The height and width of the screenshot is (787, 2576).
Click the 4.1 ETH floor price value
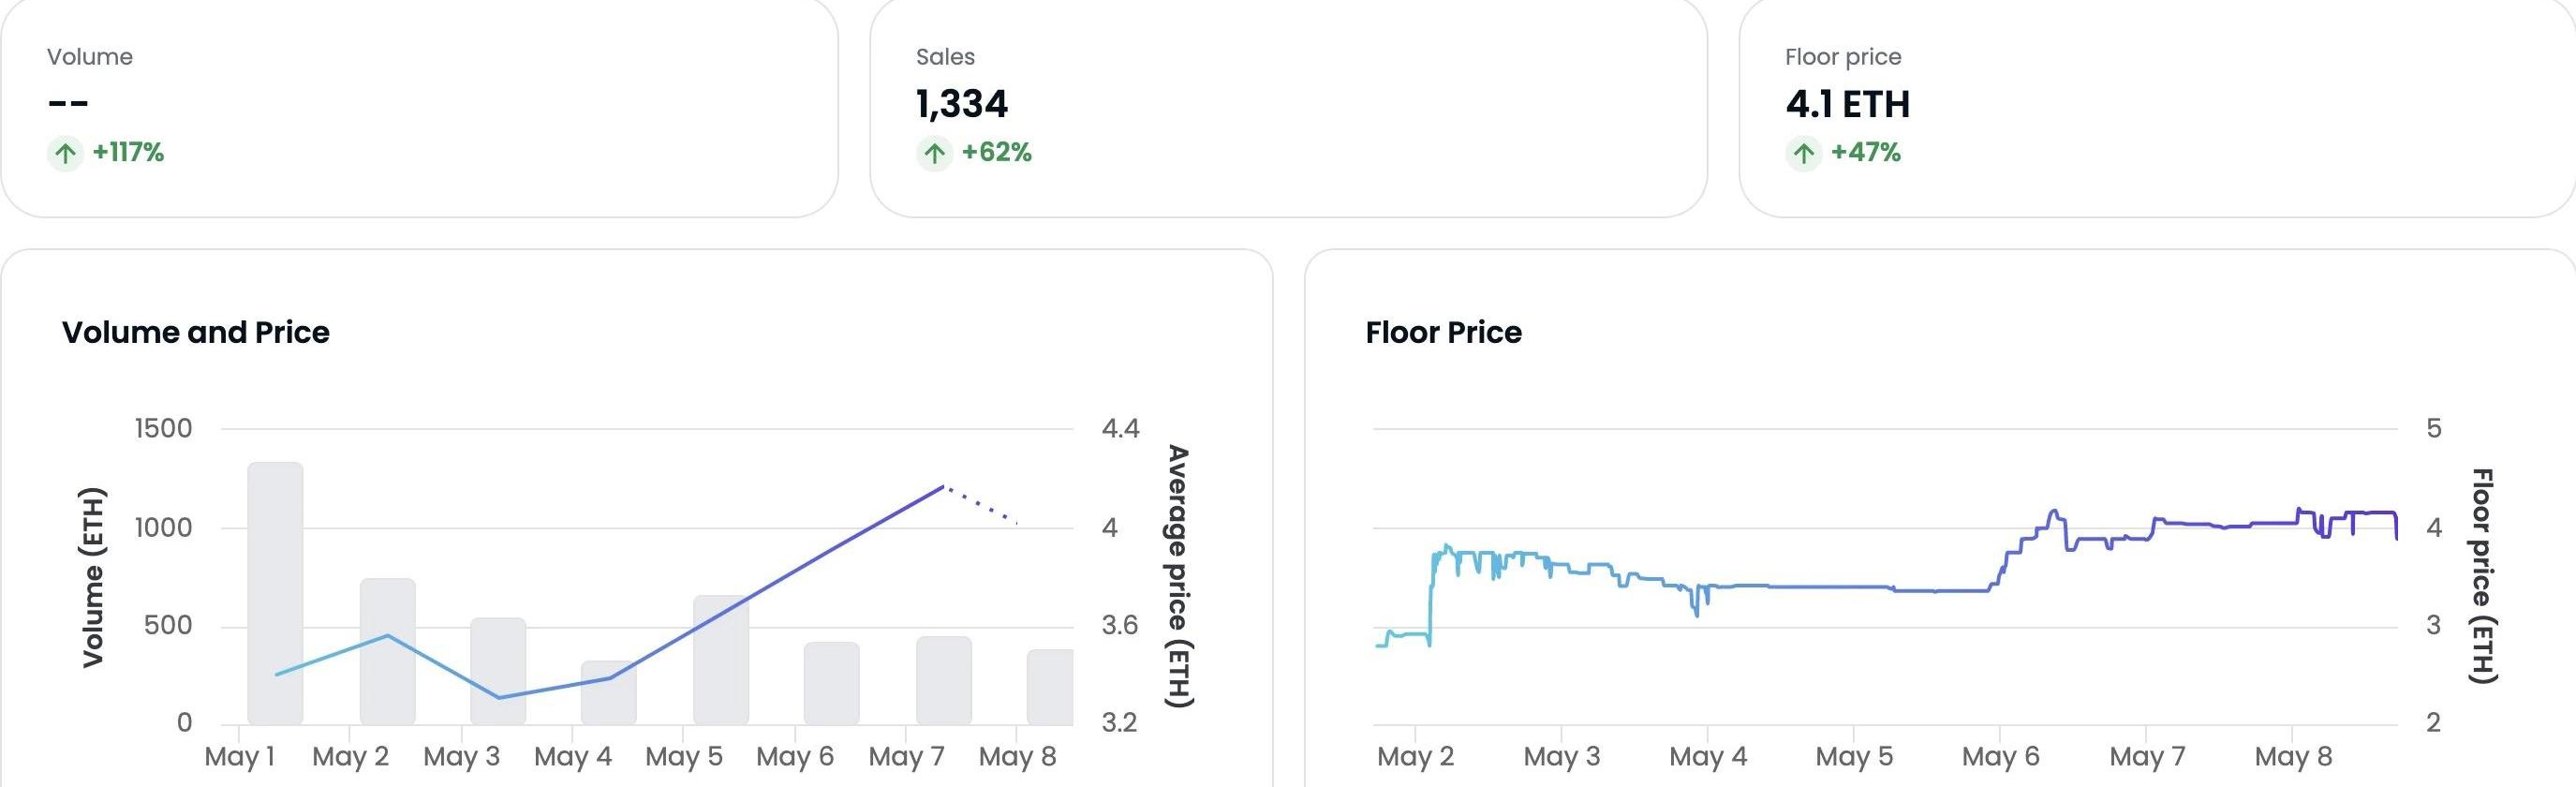coord(1848,104)
